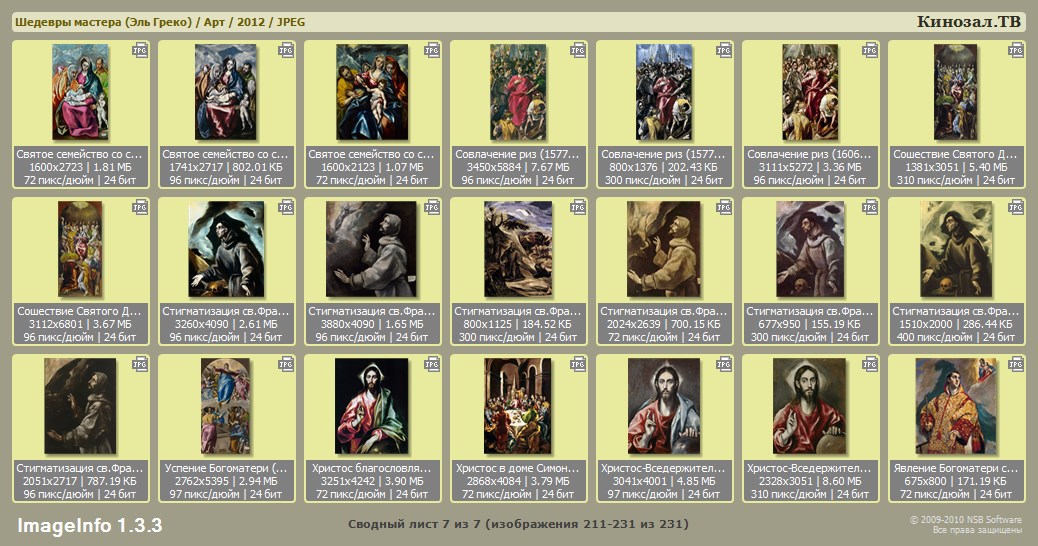Select the St. Francis thumbnail sized 3260x4090

226,248
